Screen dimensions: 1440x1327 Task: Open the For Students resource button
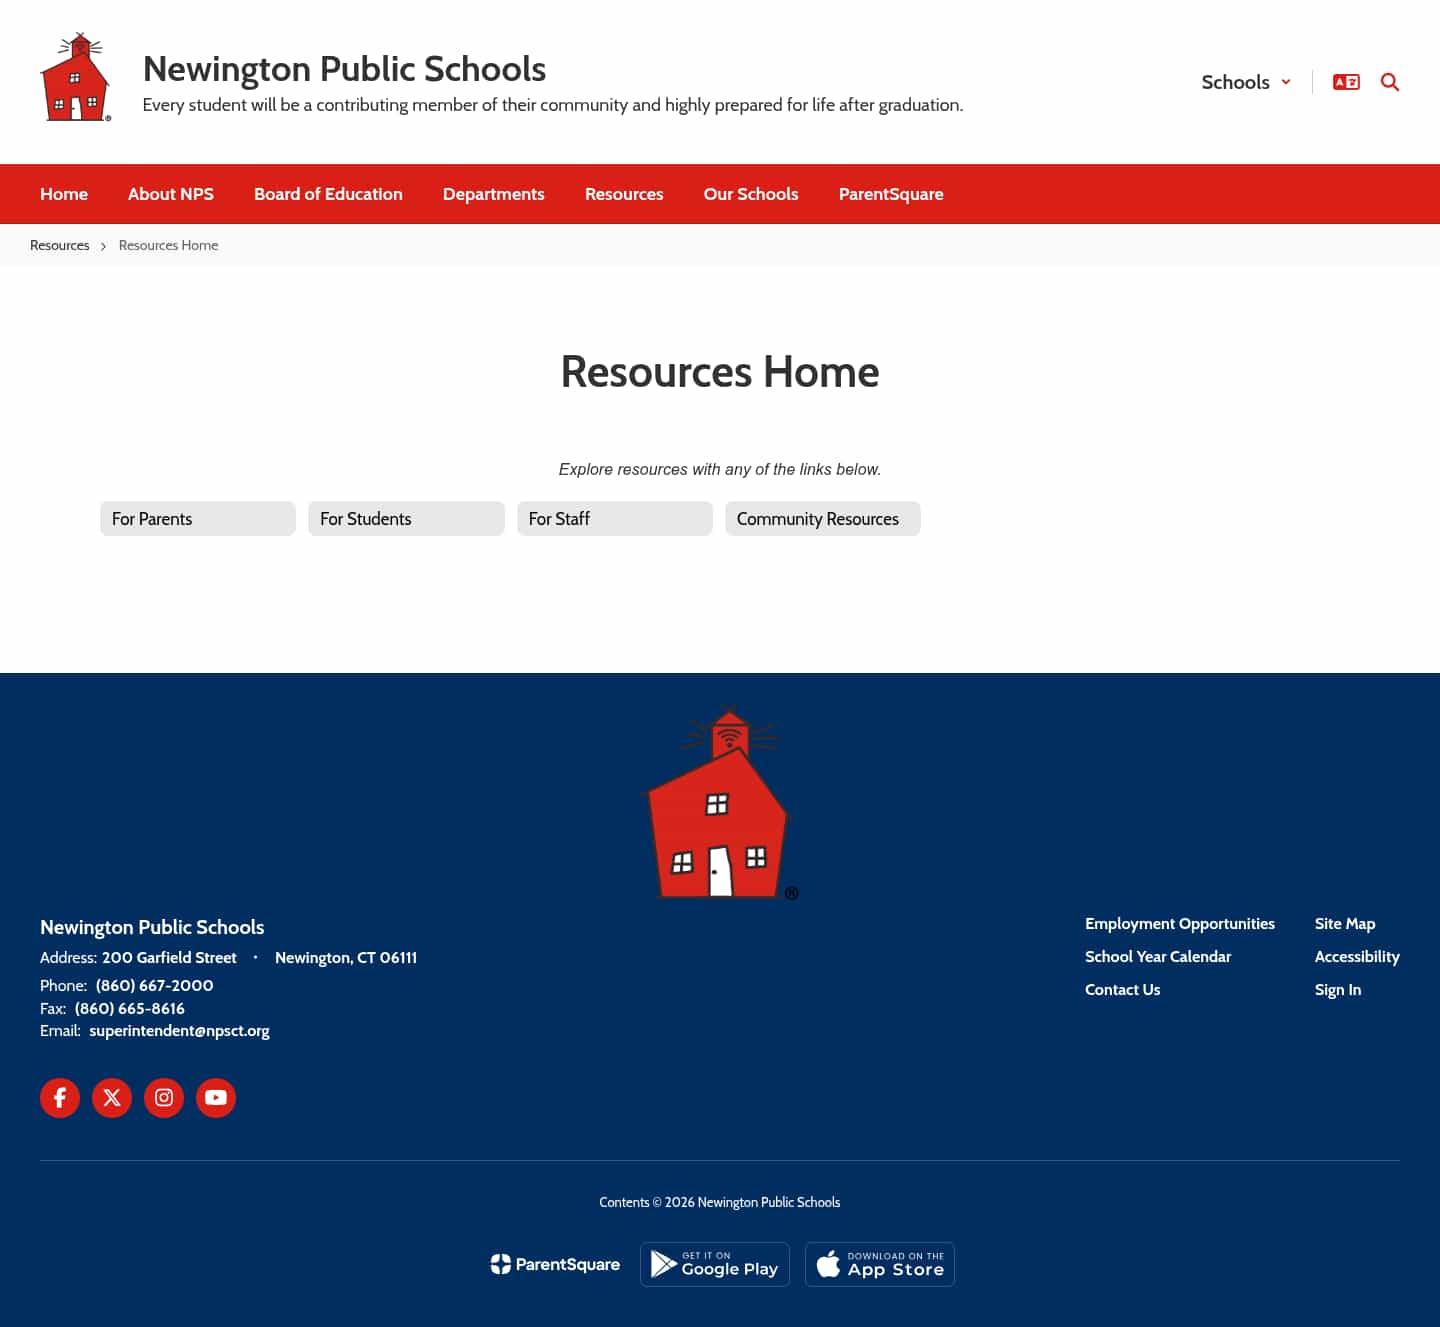point(406,519)
